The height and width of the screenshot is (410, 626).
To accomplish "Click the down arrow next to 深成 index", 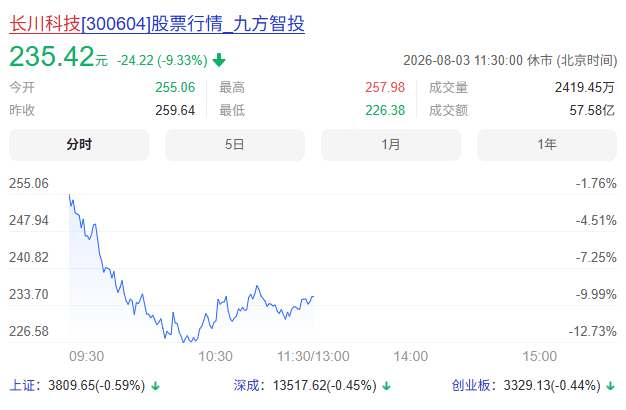I will pos(386,386).
